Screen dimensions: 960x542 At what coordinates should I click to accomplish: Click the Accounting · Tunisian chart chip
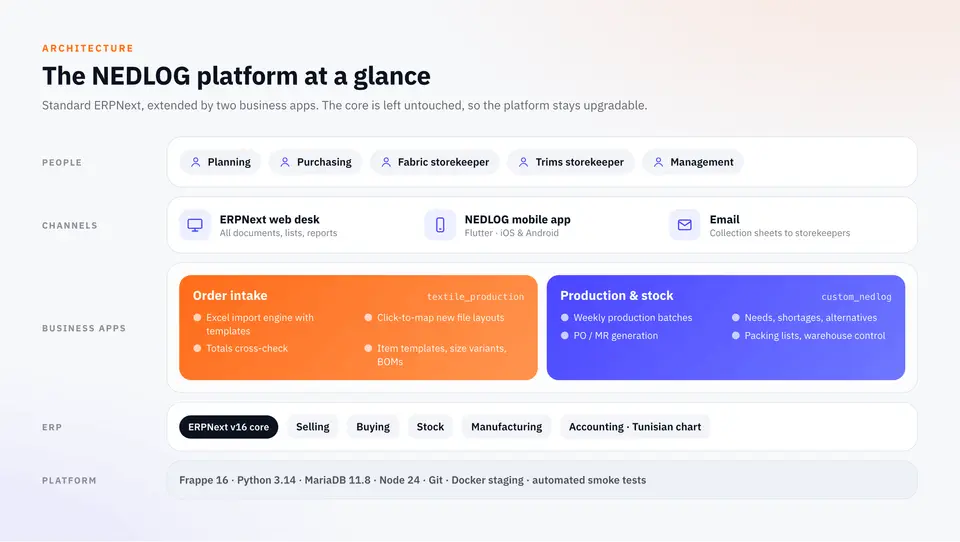(x=635, y=427)
